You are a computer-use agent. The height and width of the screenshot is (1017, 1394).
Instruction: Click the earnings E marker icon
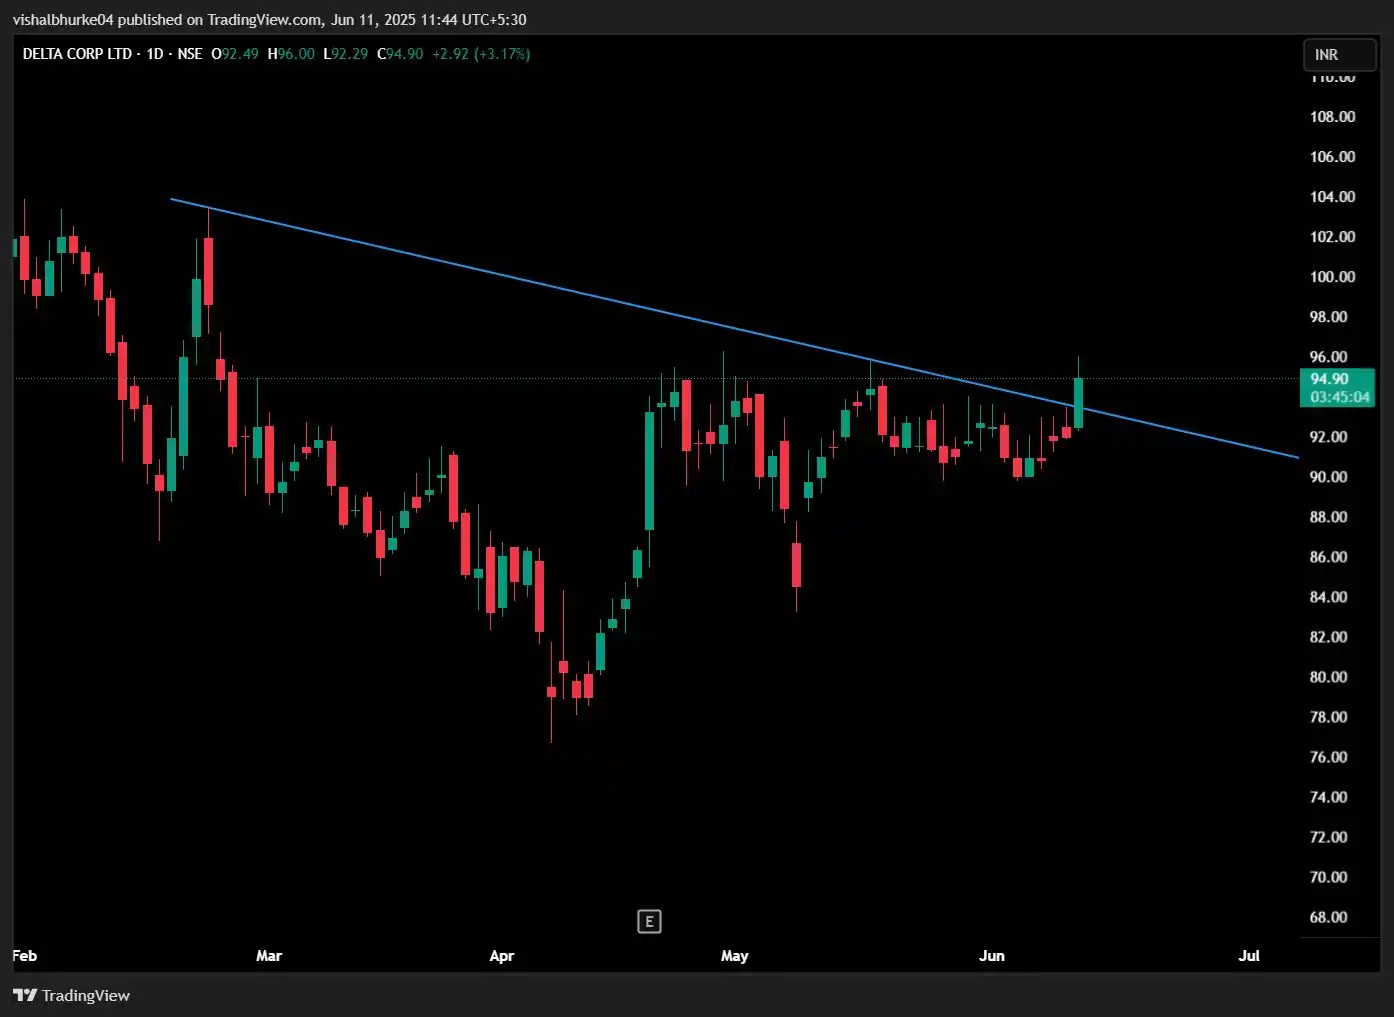click(x=649, y=922)
